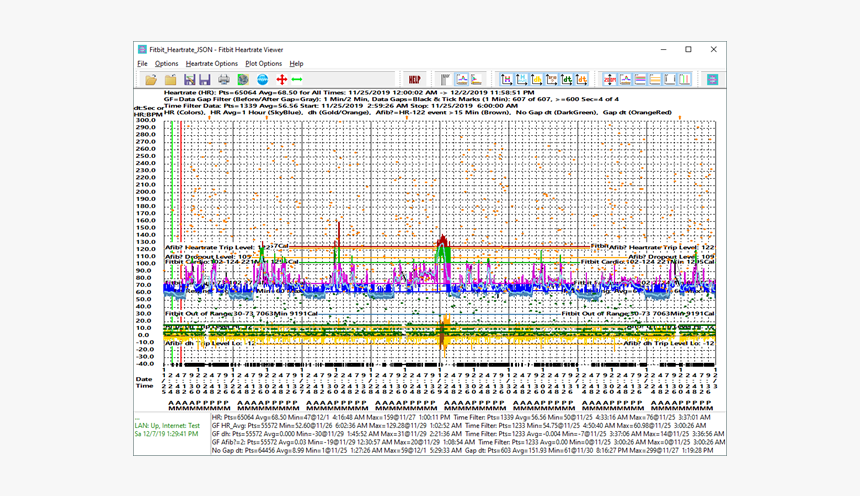
Task: Print the plot with the printer icon
Action: pos(224,80)
